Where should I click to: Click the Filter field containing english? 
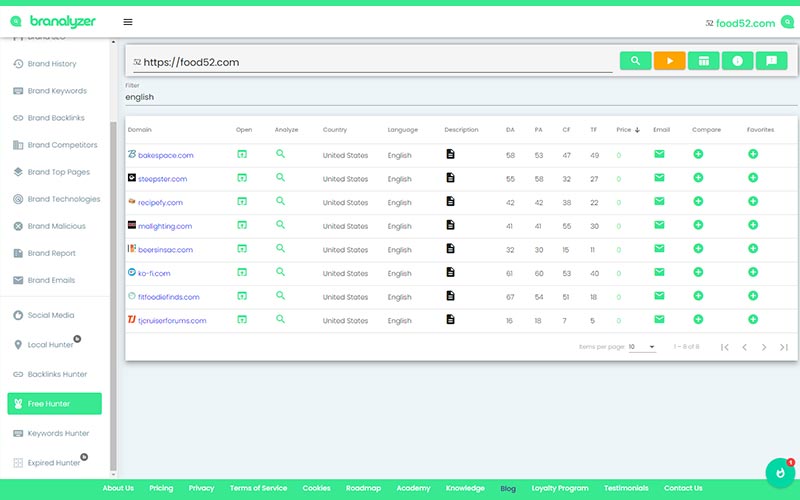461,97
